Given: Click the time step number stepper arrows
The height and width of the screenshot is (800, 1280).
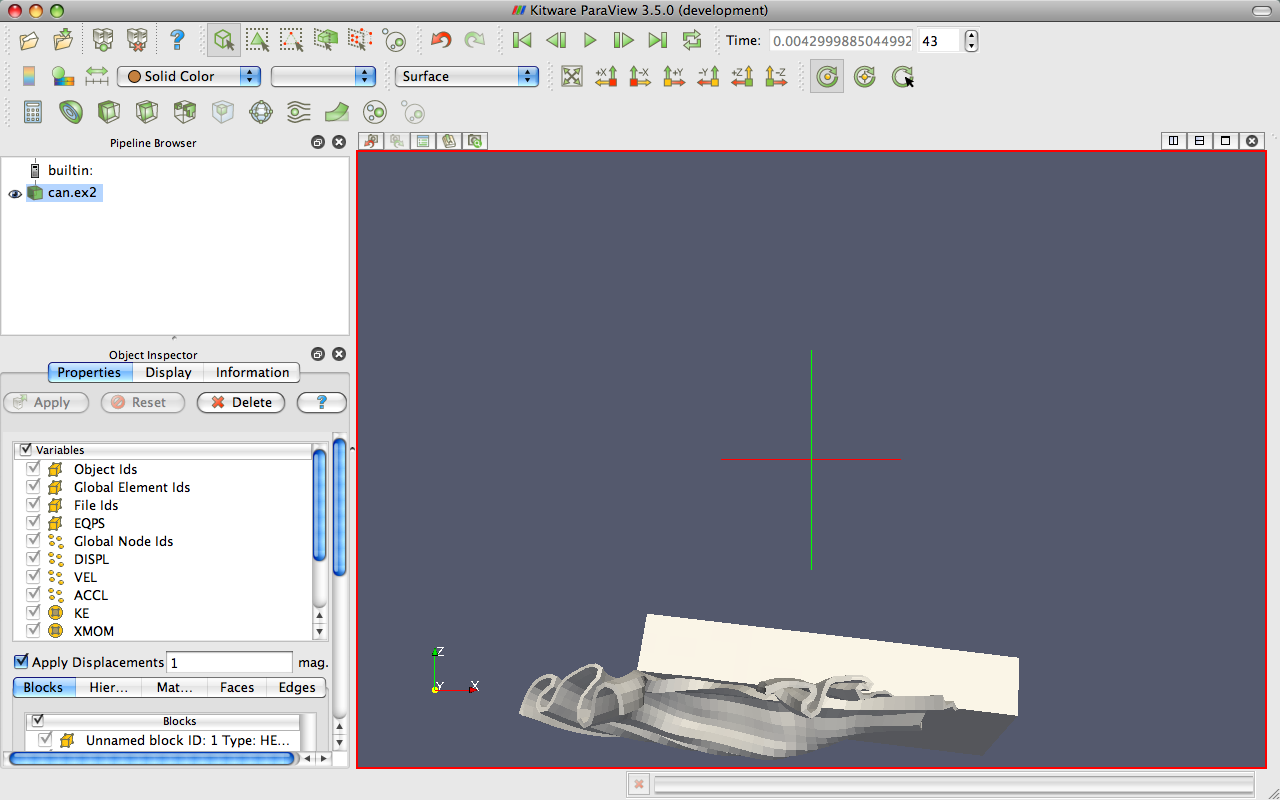Looking at the screenshot, I should point(970,41).
